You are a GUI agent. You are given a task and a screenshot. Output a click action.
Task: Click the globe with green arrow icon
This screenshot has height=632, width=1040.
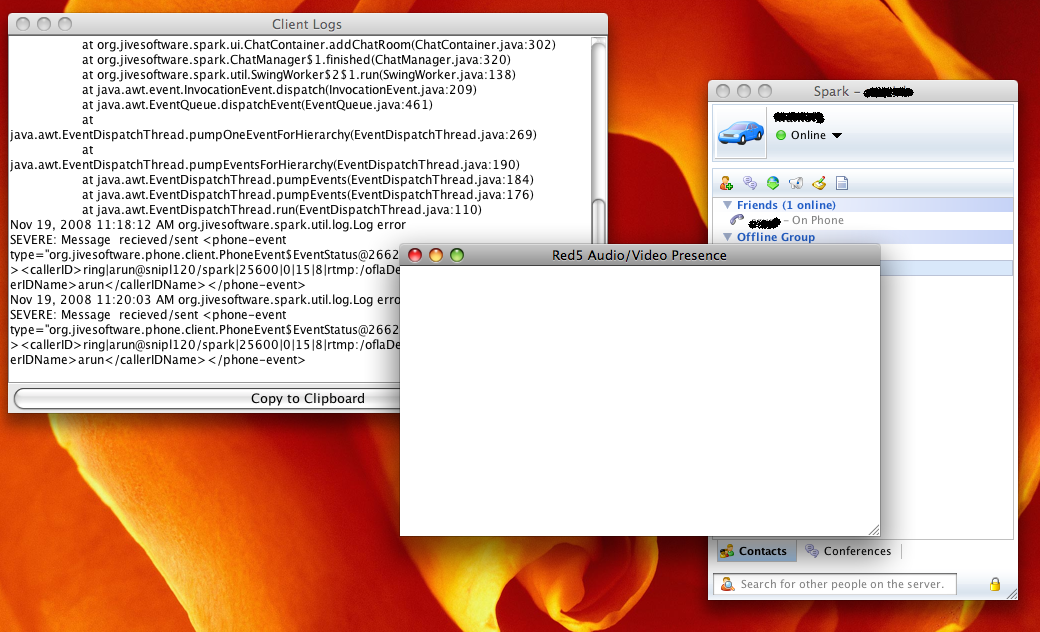click(773, 183)
